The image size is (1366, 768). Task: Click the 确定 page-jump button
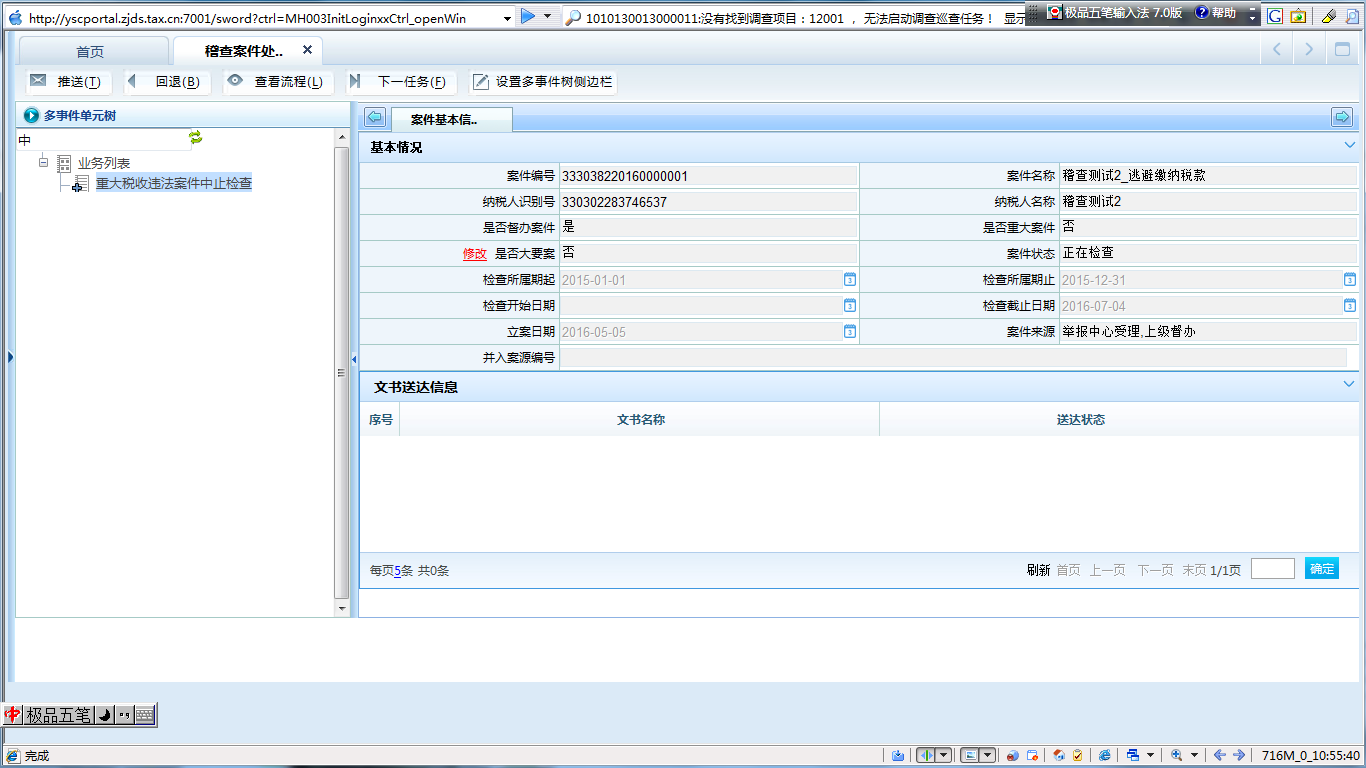pos(1322,568)
